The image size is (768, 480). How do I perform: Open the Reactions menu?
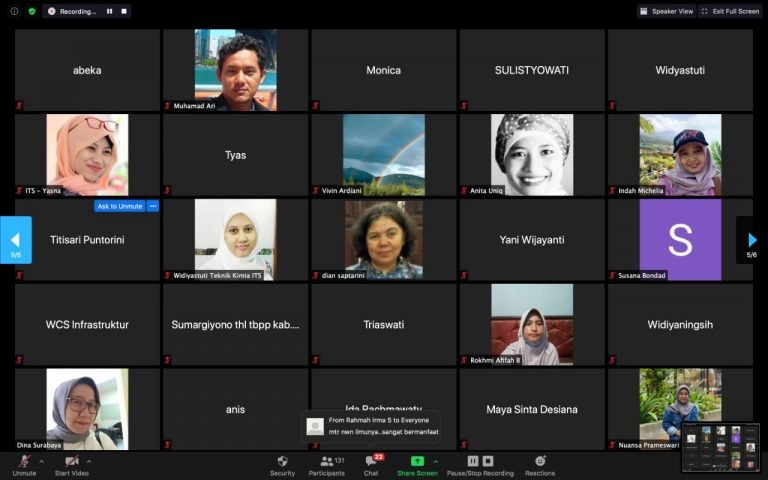pos(540,461)
